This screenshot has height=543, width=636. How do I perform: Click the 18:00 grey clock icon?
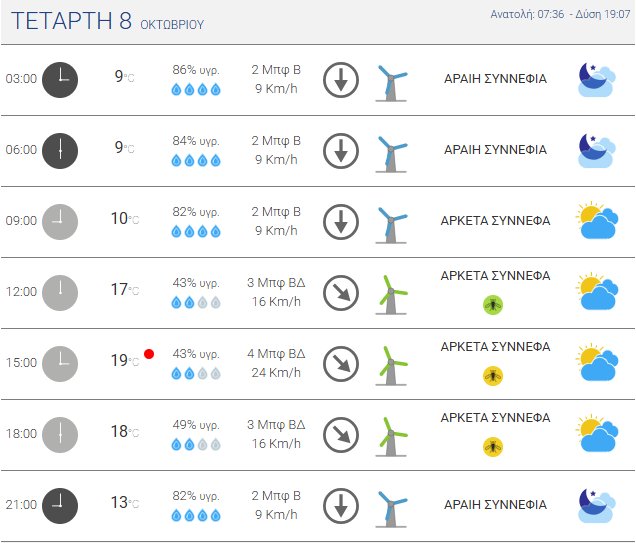(60, 434)
